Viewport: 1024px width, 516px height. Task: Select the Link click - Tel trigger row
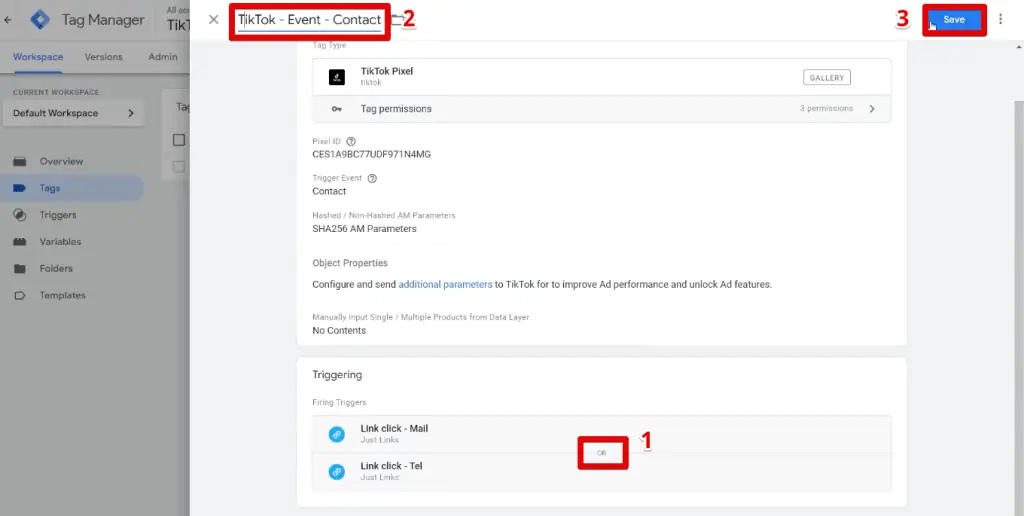click(601, 472)
